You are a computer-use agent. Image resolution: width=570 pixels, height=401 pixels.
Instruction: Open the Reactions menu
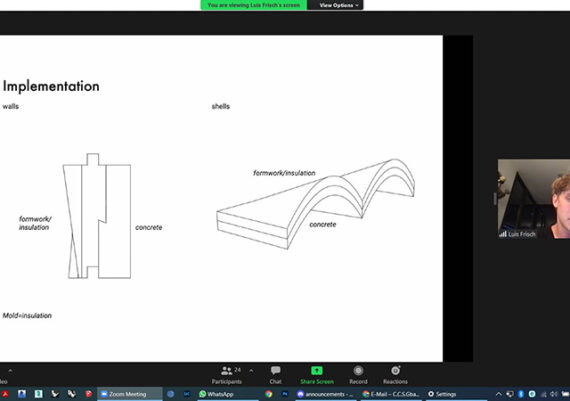[x=395, y=375]
